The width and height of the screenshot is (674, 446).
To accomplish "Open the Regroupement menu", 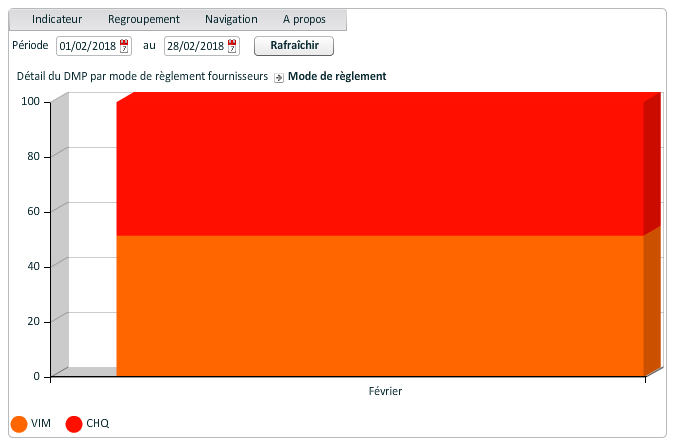I will (144, 19).
